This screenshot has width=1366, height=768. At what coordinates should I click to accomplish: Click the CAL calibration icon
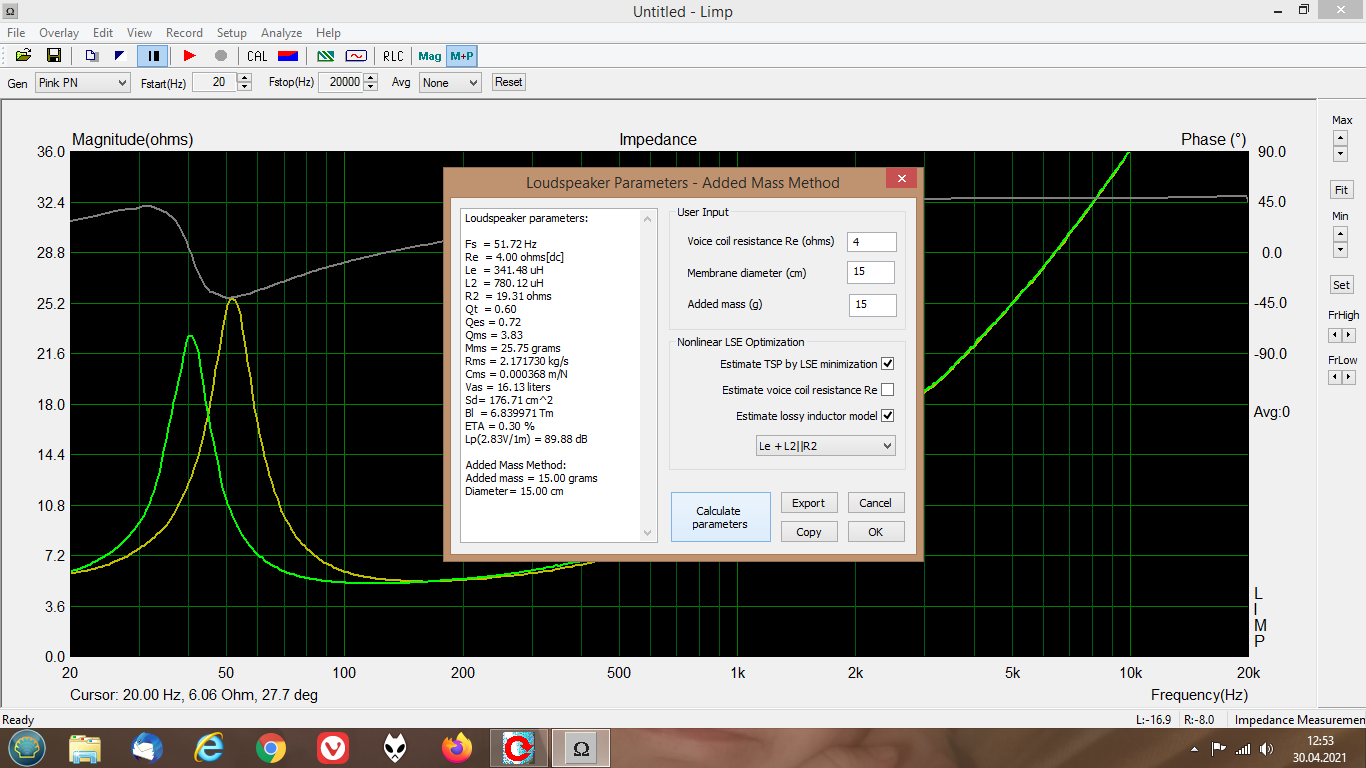pos(257,56)
